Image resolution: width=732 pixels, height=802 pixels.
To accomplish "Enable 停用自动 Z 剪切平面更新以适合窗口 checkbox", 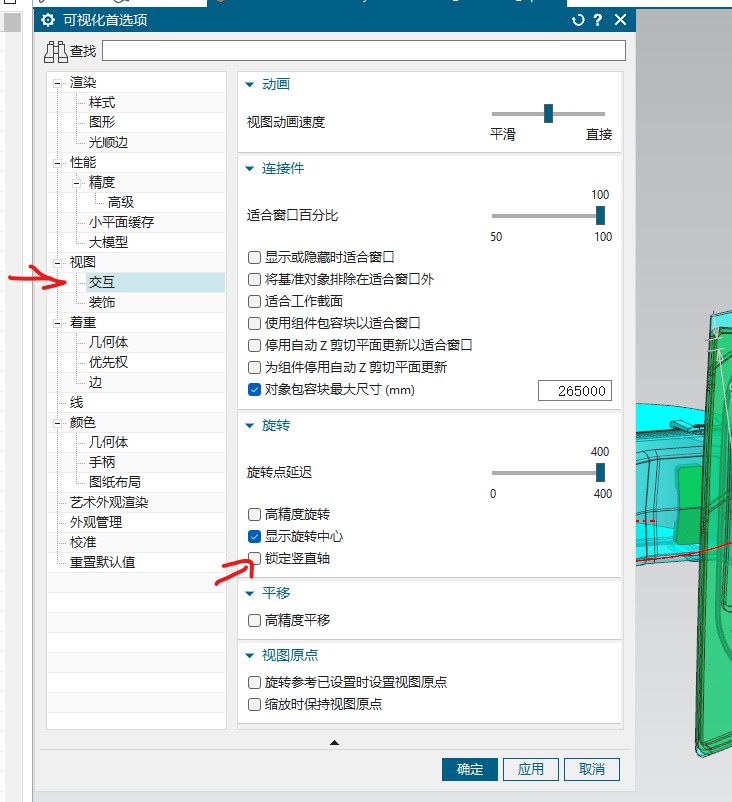I will click(x=254, y=345).
